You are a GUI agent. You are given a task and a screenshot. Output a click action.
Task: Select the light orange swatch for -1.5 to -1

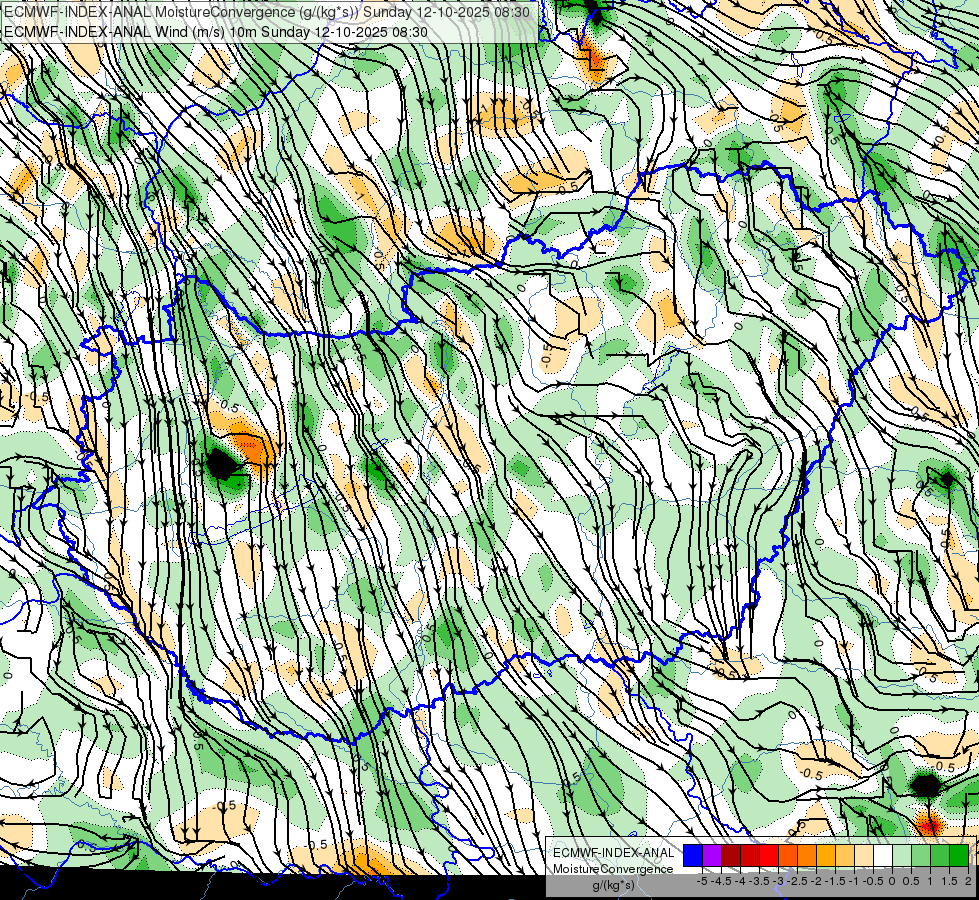(x=845, y=855)
